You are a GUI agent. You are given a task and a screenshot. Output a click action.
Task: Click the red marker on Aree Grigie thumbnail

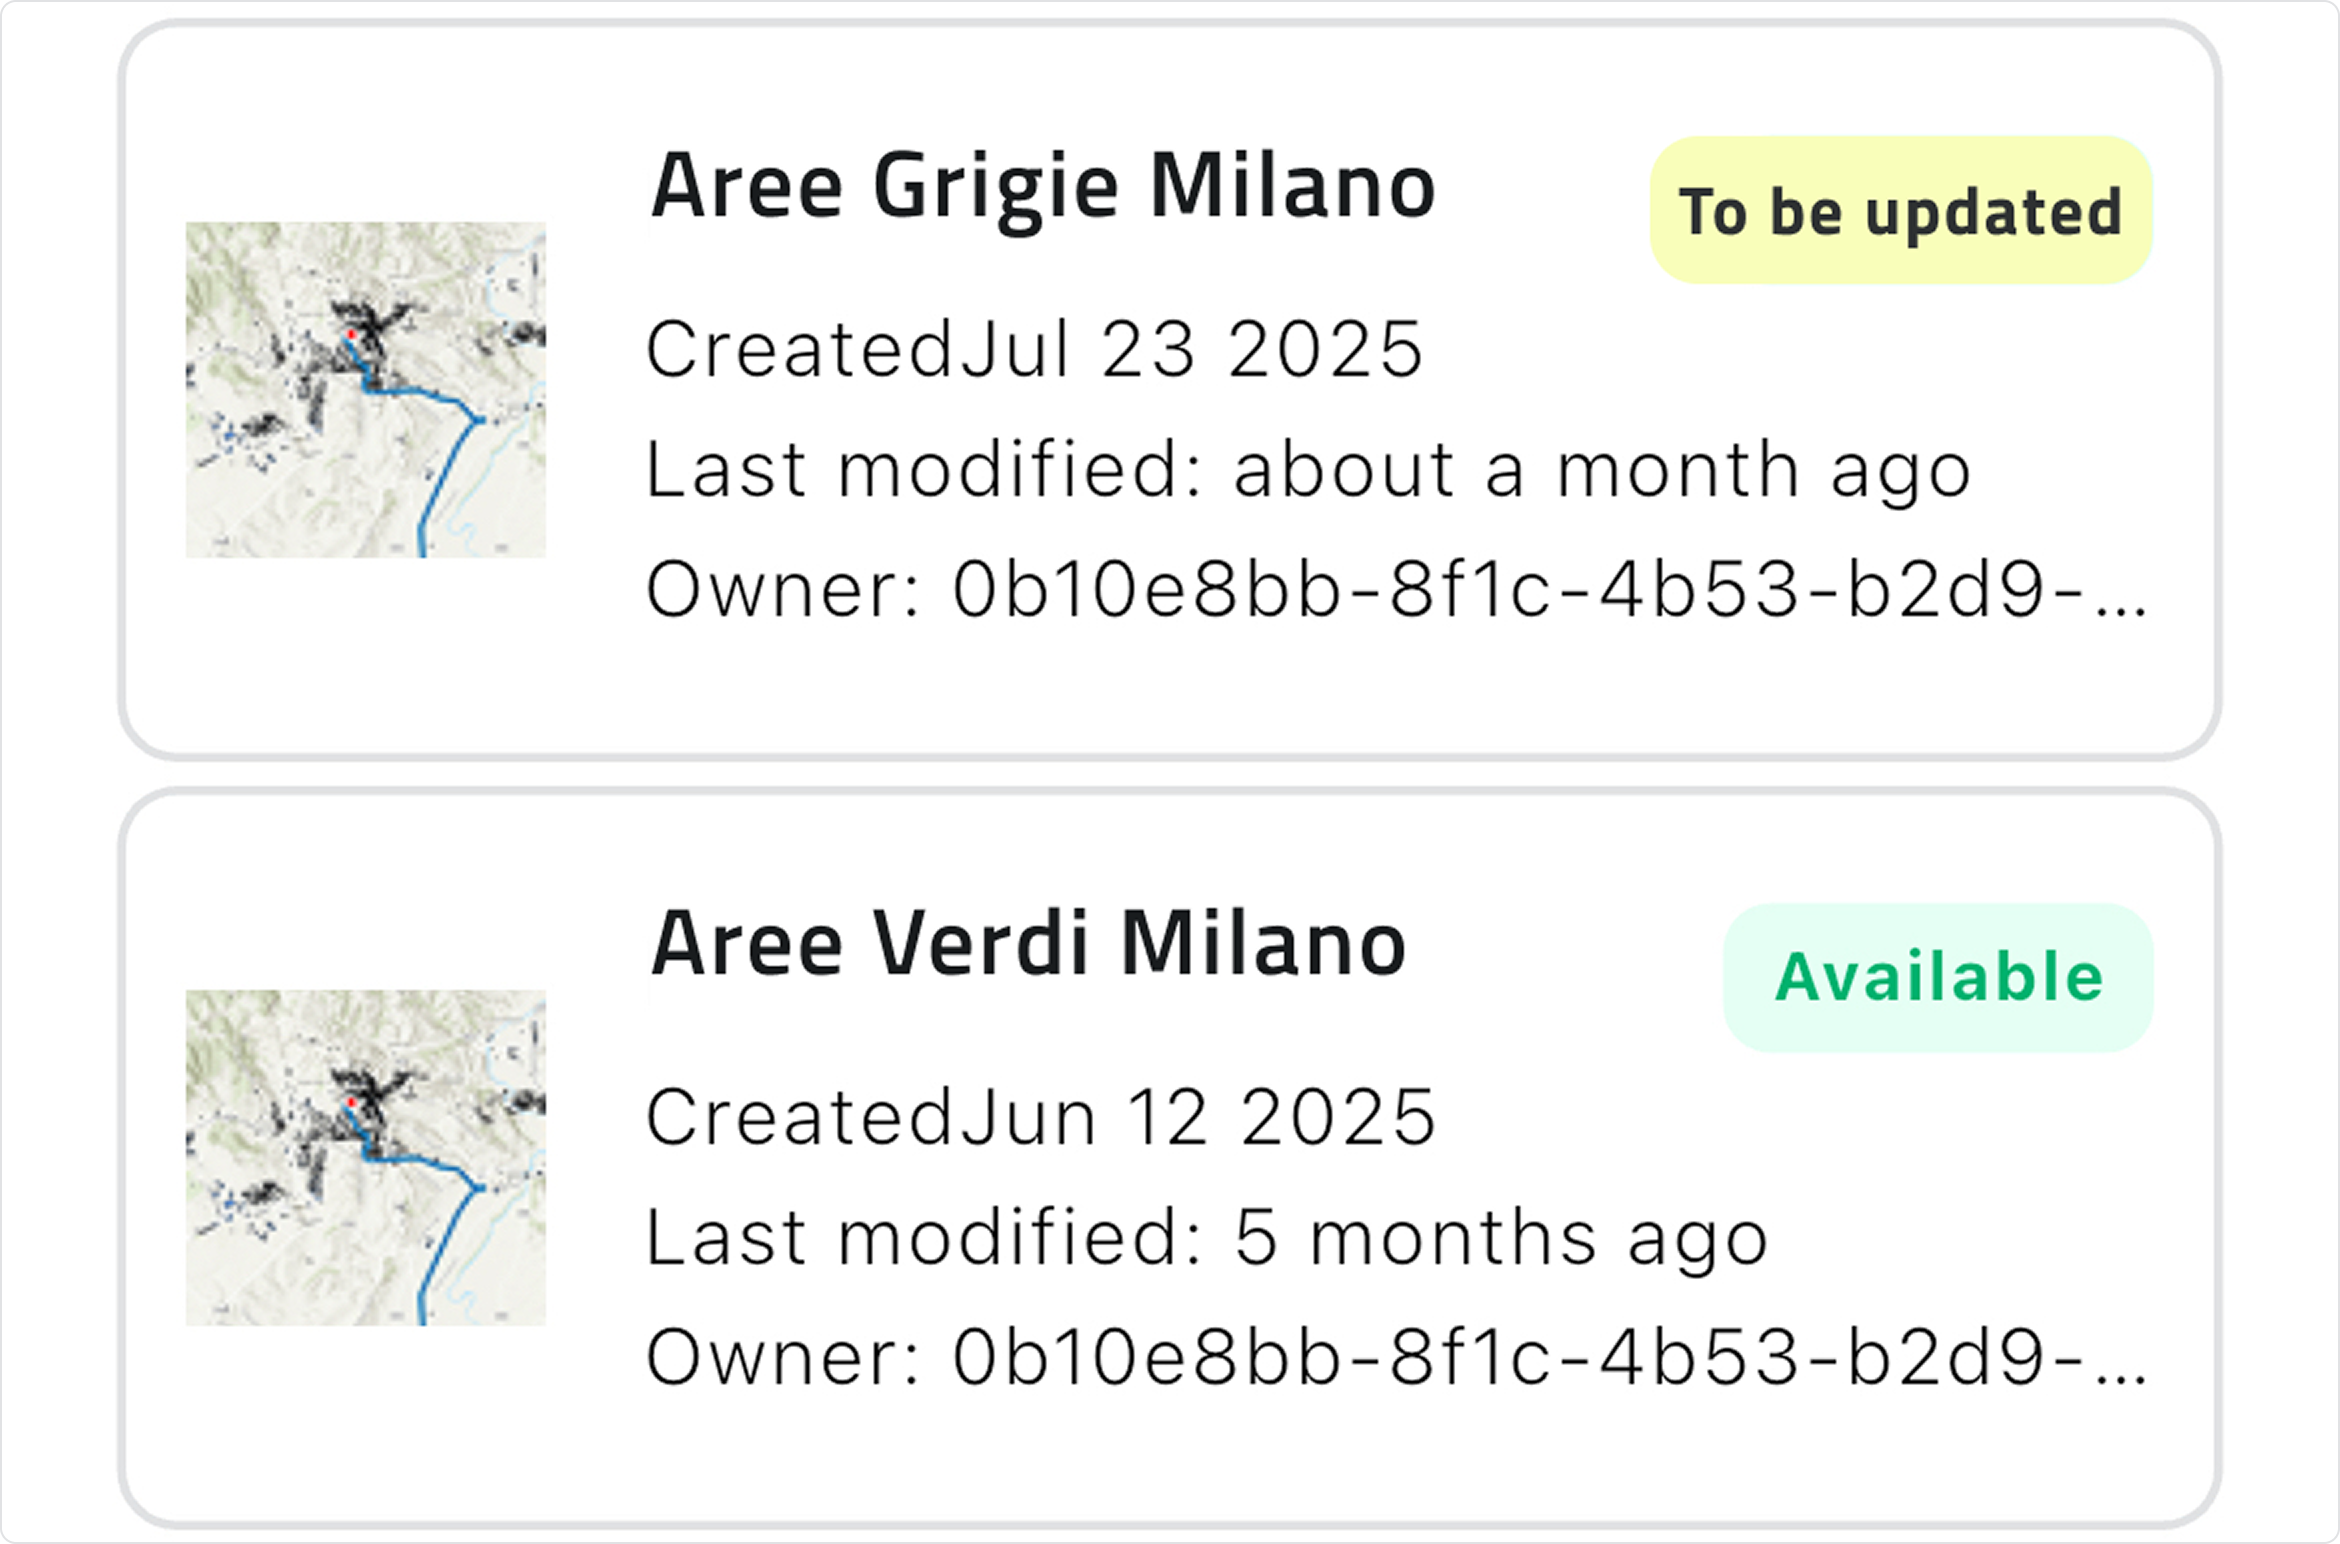(351, 334)
